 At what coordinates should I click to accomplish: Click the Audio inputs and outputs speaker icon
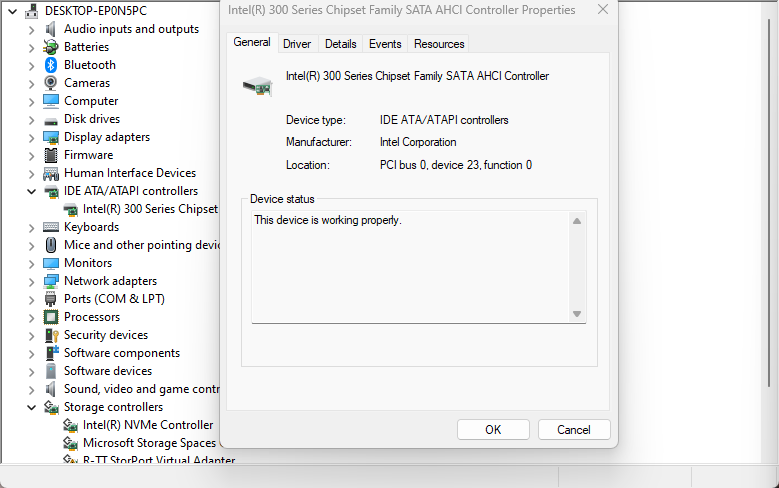(x=51, y=29)
